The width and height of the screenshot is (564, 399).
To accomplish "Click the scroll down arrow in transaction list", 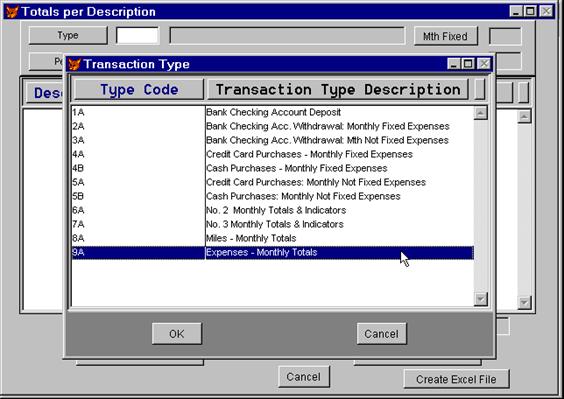I will coord(481,299).
